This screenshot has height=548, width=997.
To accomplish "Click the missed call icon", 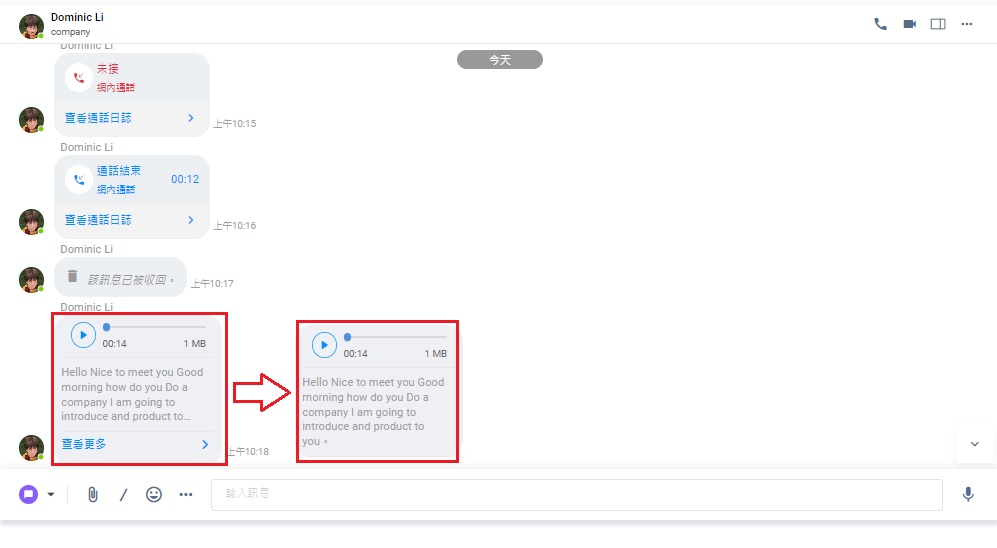I will [x=79, y=78].
